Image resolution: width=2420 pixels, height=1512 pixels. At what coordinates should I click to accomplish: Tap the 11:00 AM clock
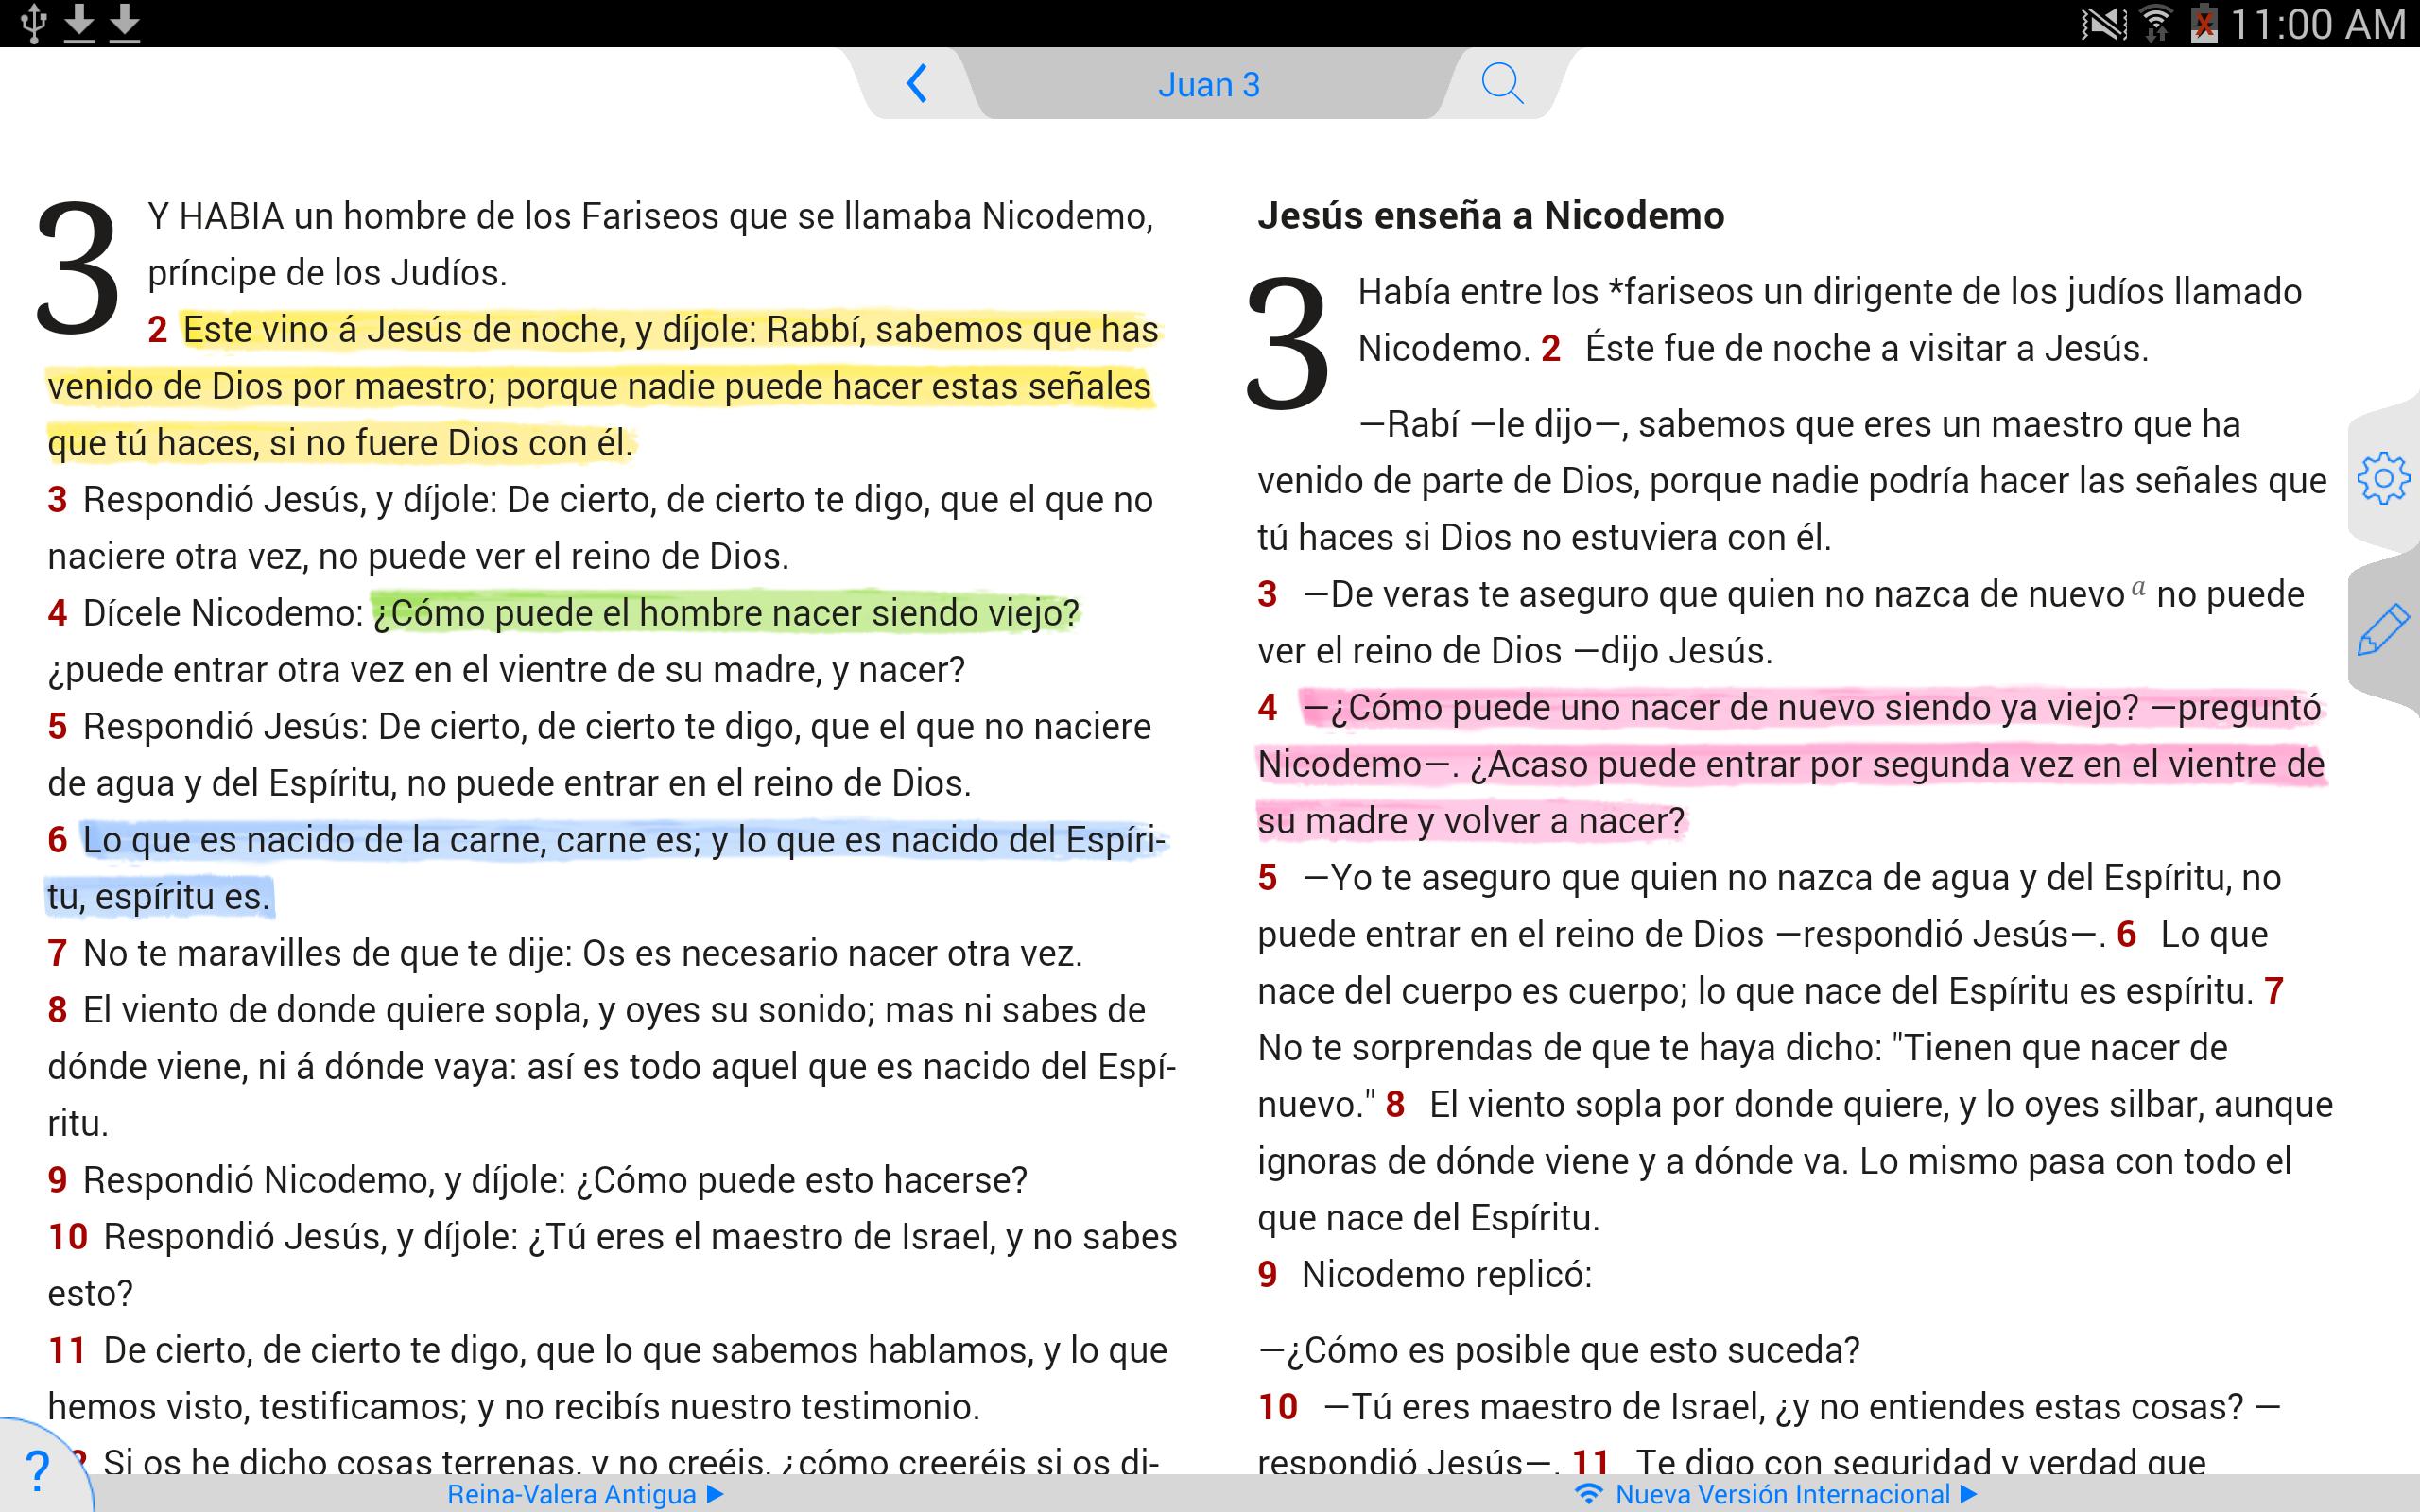[2317, 24]
